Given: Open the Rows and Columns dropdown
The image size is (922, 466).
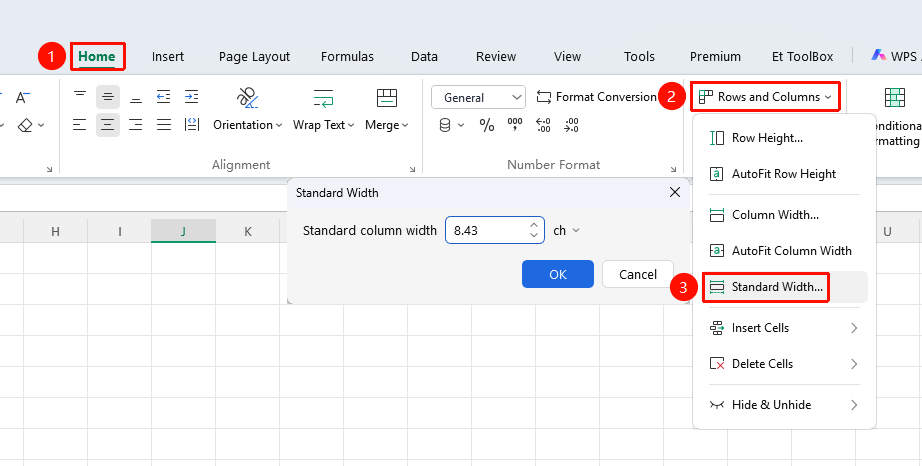Looking at the screenshot, I should (x=765, y=97).
